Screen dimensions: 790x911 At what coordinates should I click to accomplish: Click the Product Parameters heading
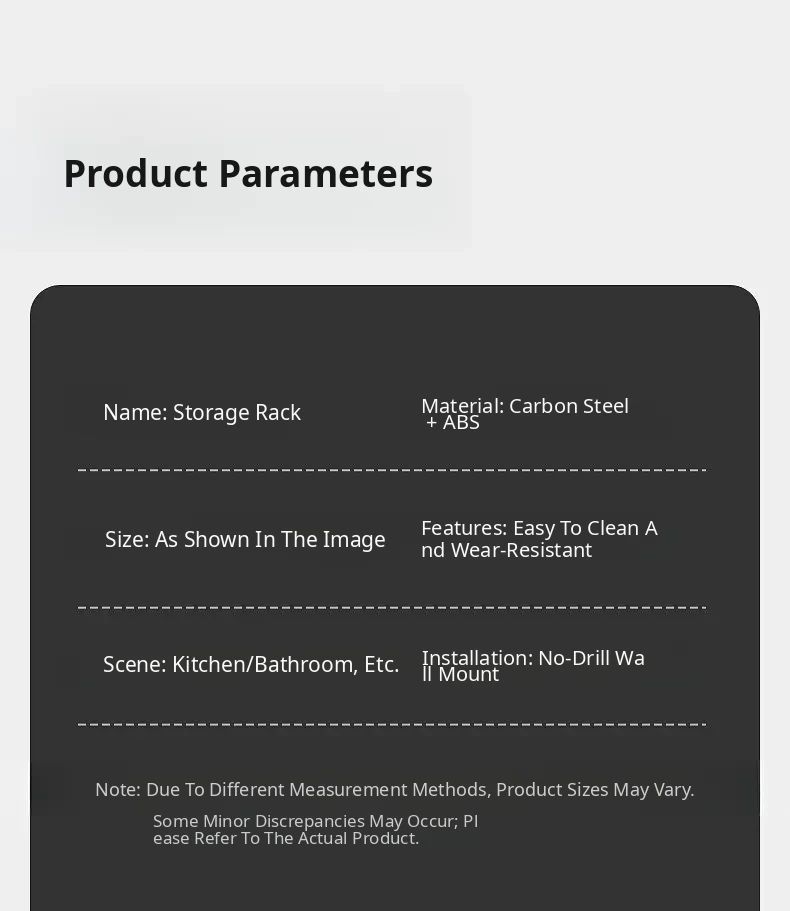[x=248, y=174]
